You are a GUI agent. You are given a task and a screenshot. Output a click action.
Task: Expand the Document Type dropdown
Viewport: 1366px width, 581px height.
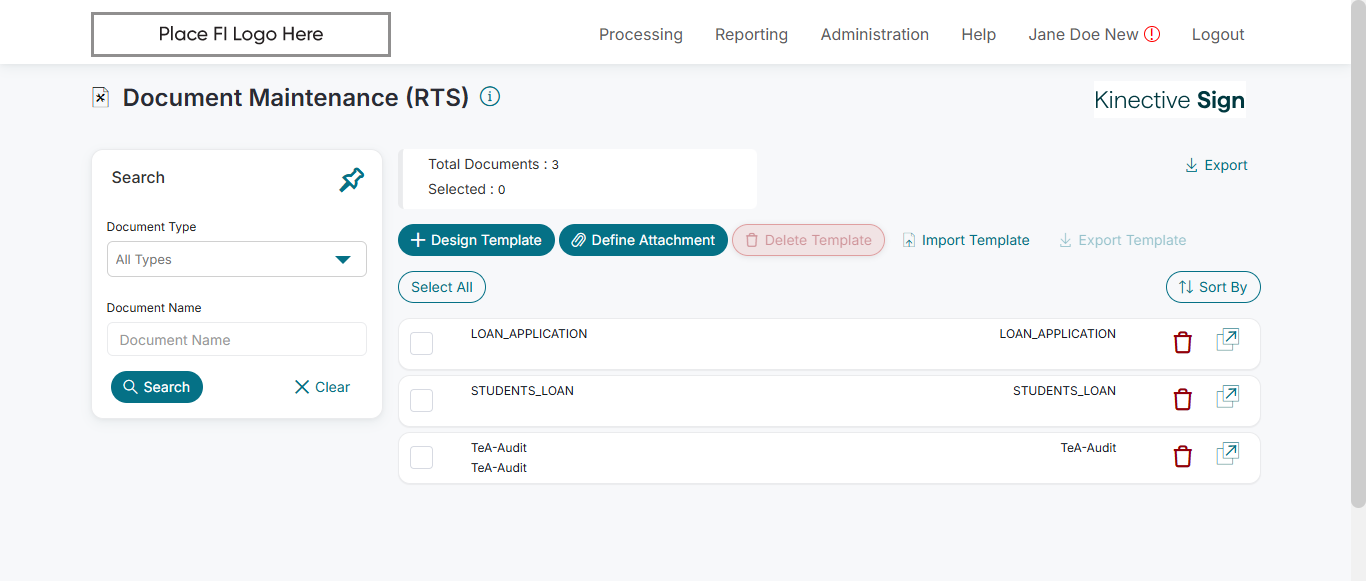point(237,259)
